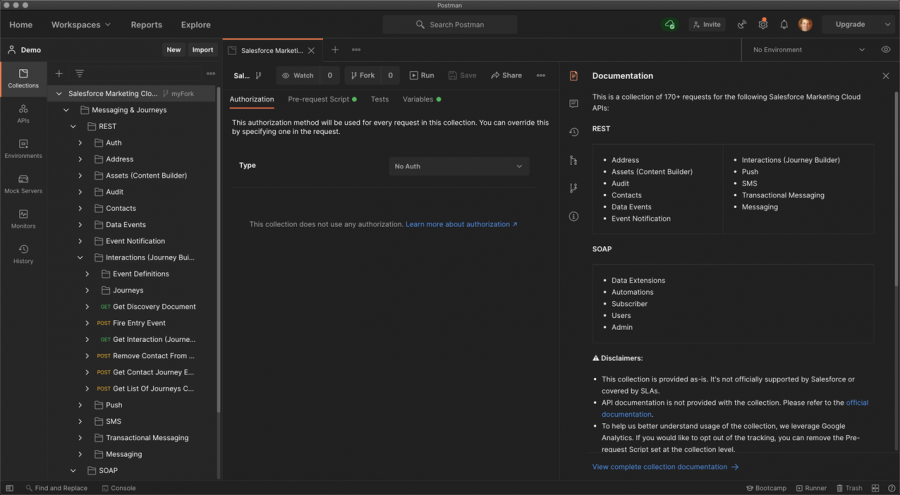
Task: Expand the Auth folder
Action: pyautogui.click(x=80, y=143)
